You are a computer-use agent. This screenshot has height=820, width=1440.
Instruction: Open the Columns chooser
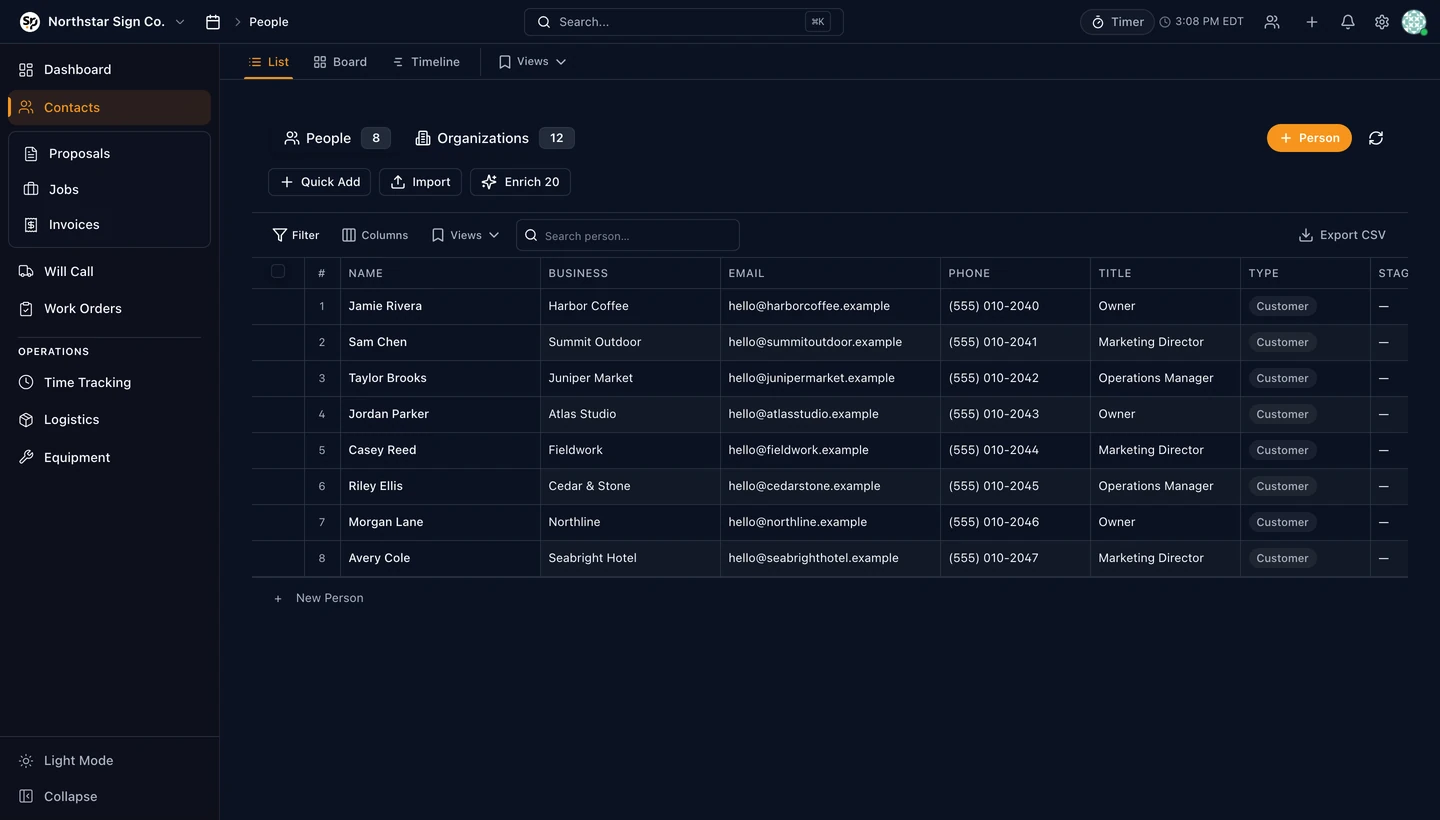tap(375, 235)
